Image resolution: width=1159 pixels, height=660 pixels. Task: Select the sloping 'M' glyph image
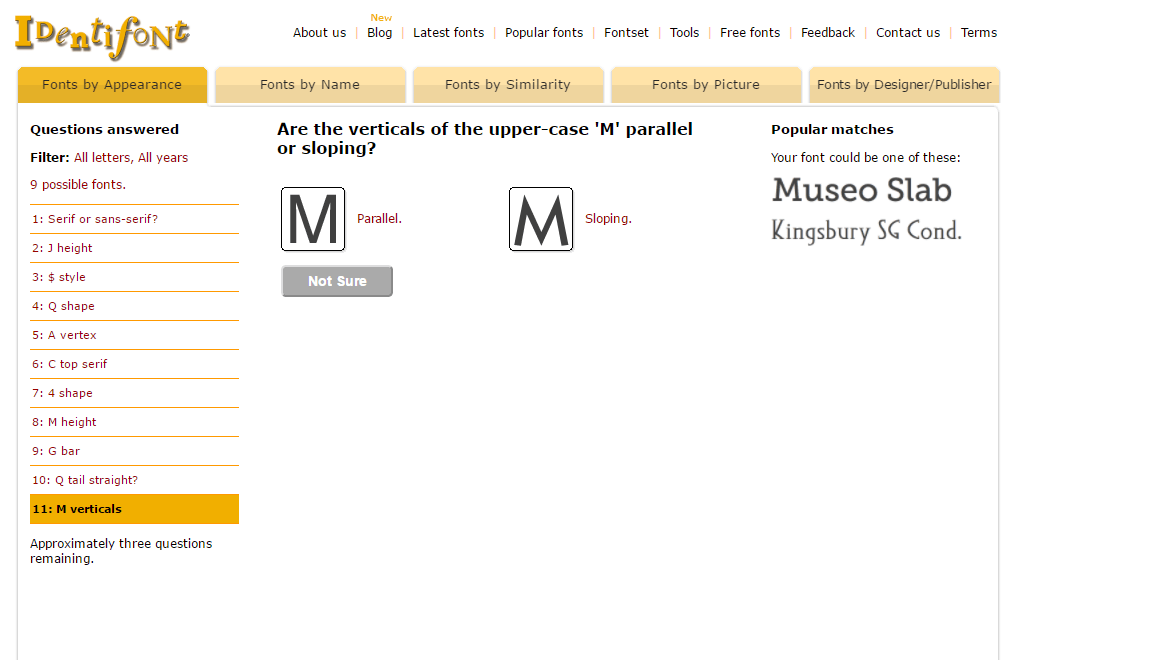point(541,219)
